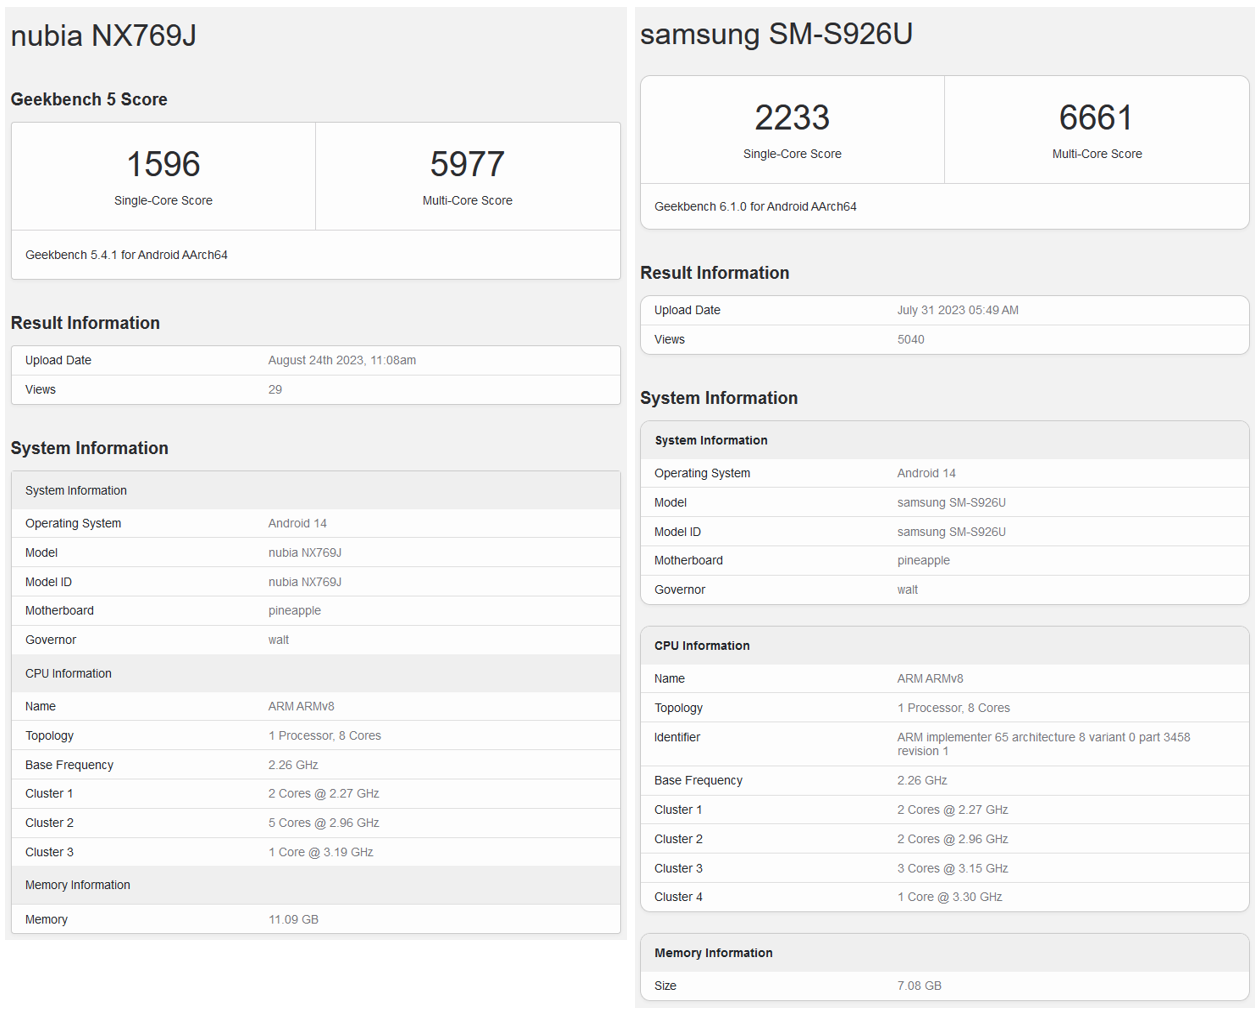Click the July 31 2023 05:49 AM upload date
Image resolution: width=1259 pixels, height=1011 pixels.
957,310
